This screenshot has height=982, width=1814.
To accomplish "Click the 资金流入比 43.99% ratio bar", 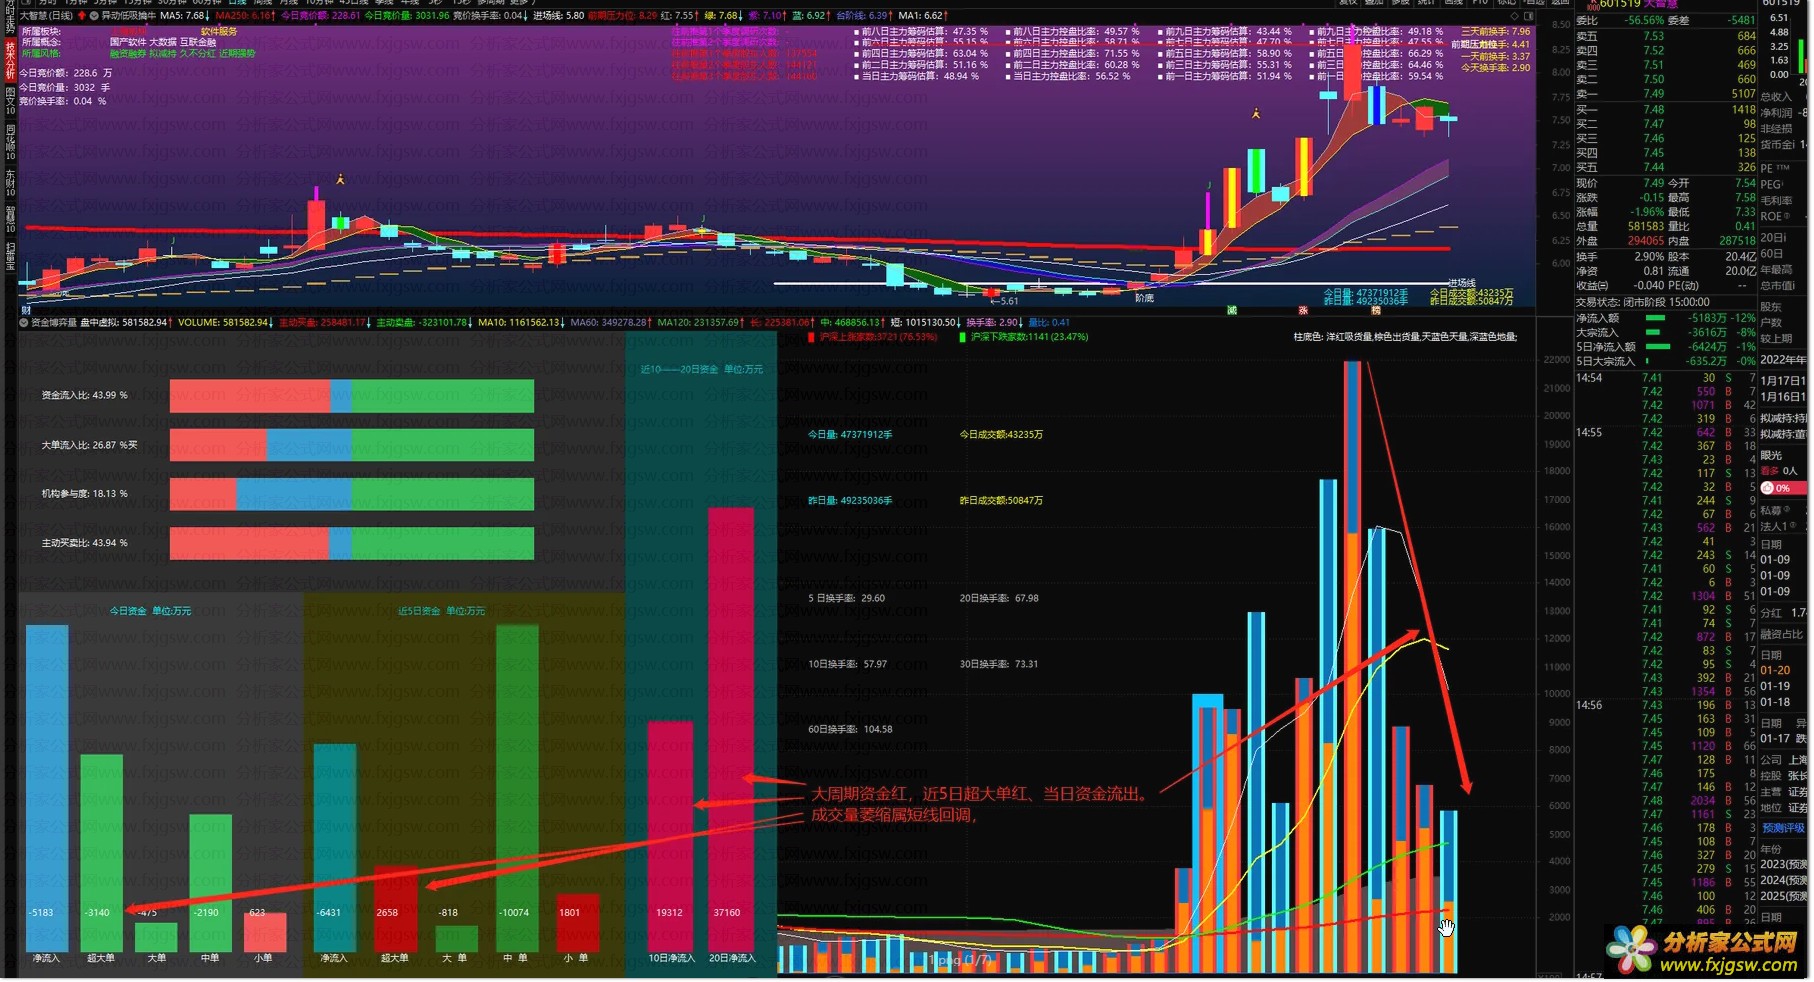I will (x=352, y=396).
